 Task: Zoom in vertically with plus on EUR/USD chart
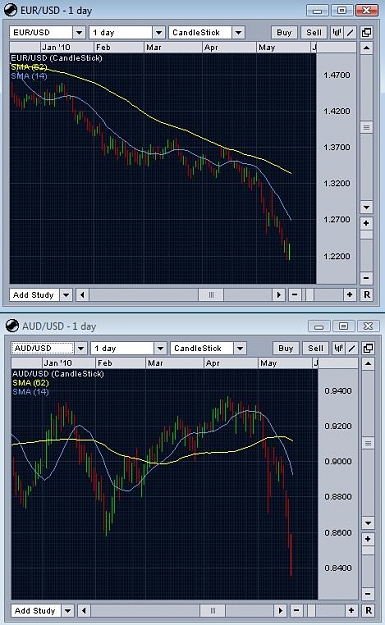pyautogui.click(x=367, y=223)
